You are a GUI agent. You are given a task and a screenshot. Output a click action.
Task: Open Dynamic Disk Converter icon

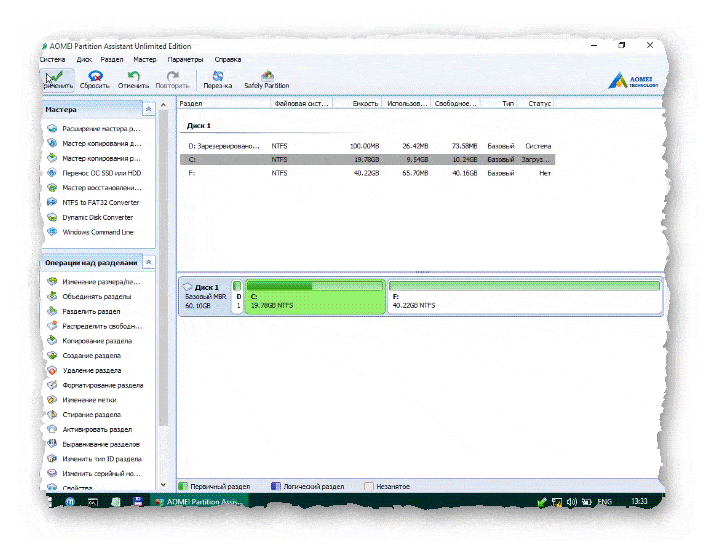click(x=52, y=217)
